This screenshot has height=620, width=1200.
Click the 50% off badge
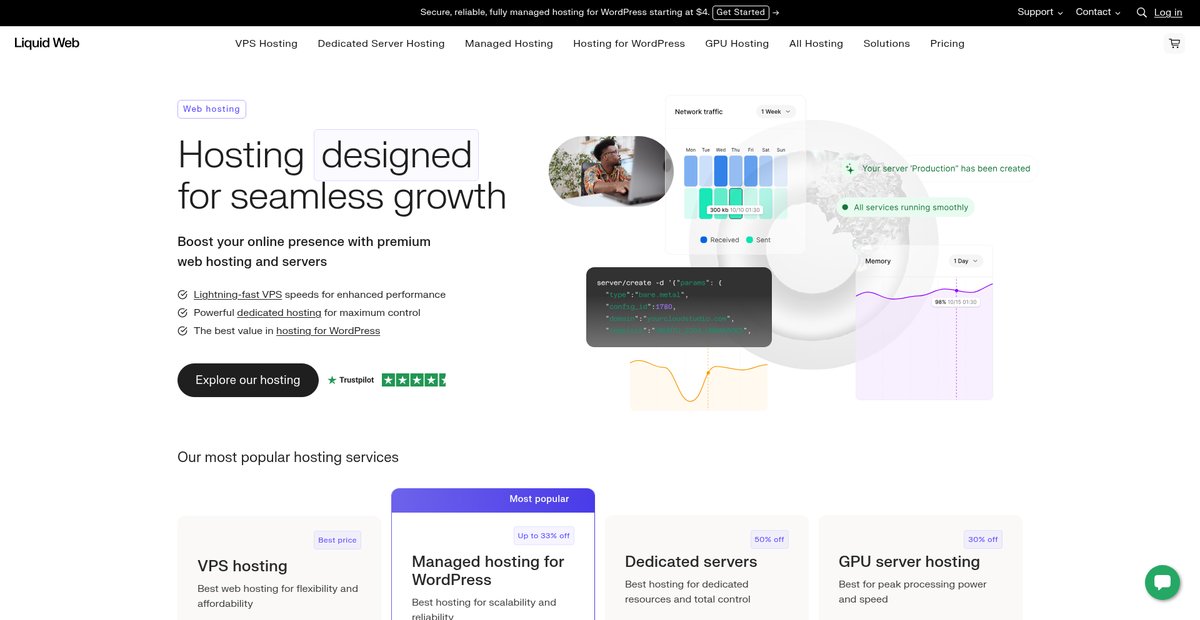click(770, 539)
